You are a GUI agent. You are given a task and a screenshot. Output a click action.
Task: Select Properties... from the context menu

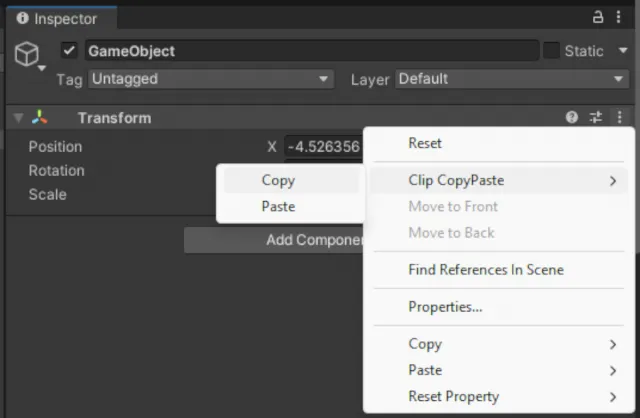click(x=499, y=307)
